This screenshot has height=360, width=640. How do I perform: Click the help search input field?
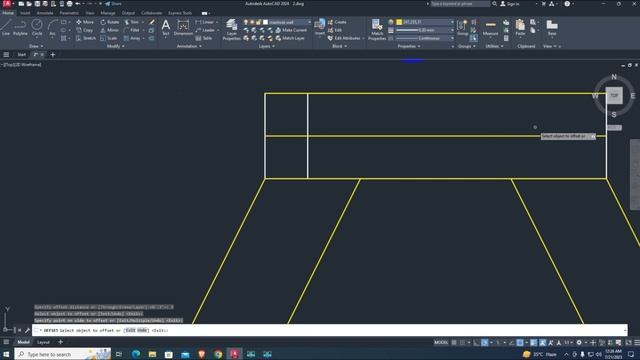click(x=460, y=4)
